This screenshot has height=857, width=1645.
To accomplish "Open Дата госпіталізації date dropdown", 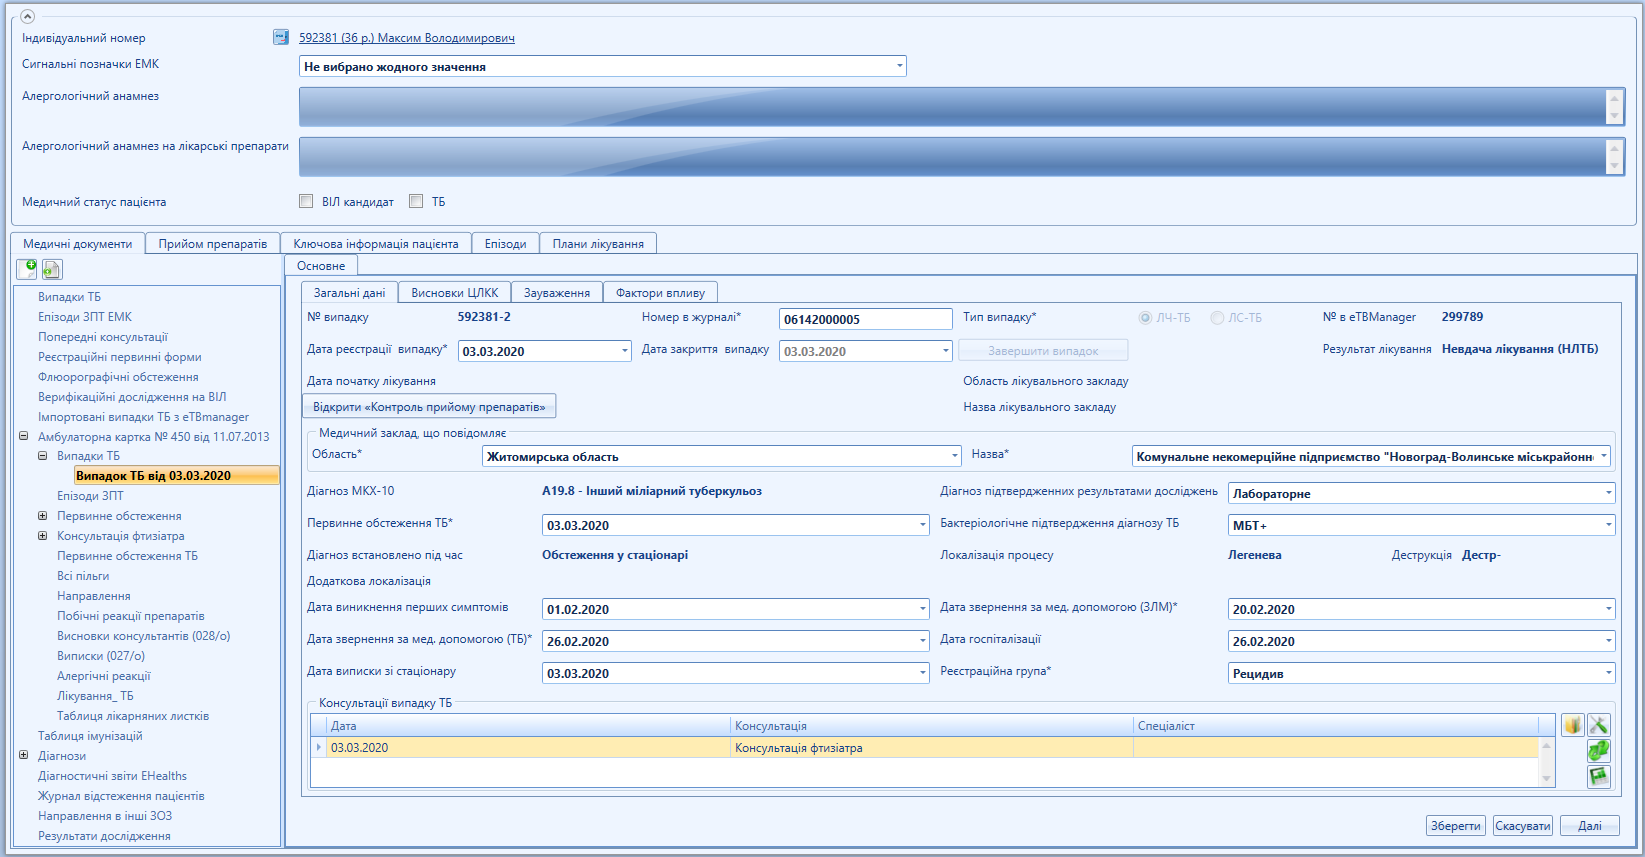I will coord(1608,641).
